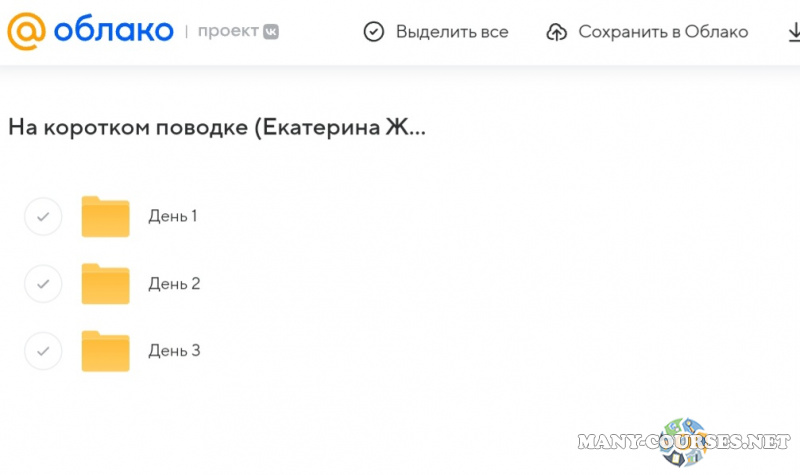Click the download arrow icon
This screenshot has width=800, height=475.
[793, 32]
